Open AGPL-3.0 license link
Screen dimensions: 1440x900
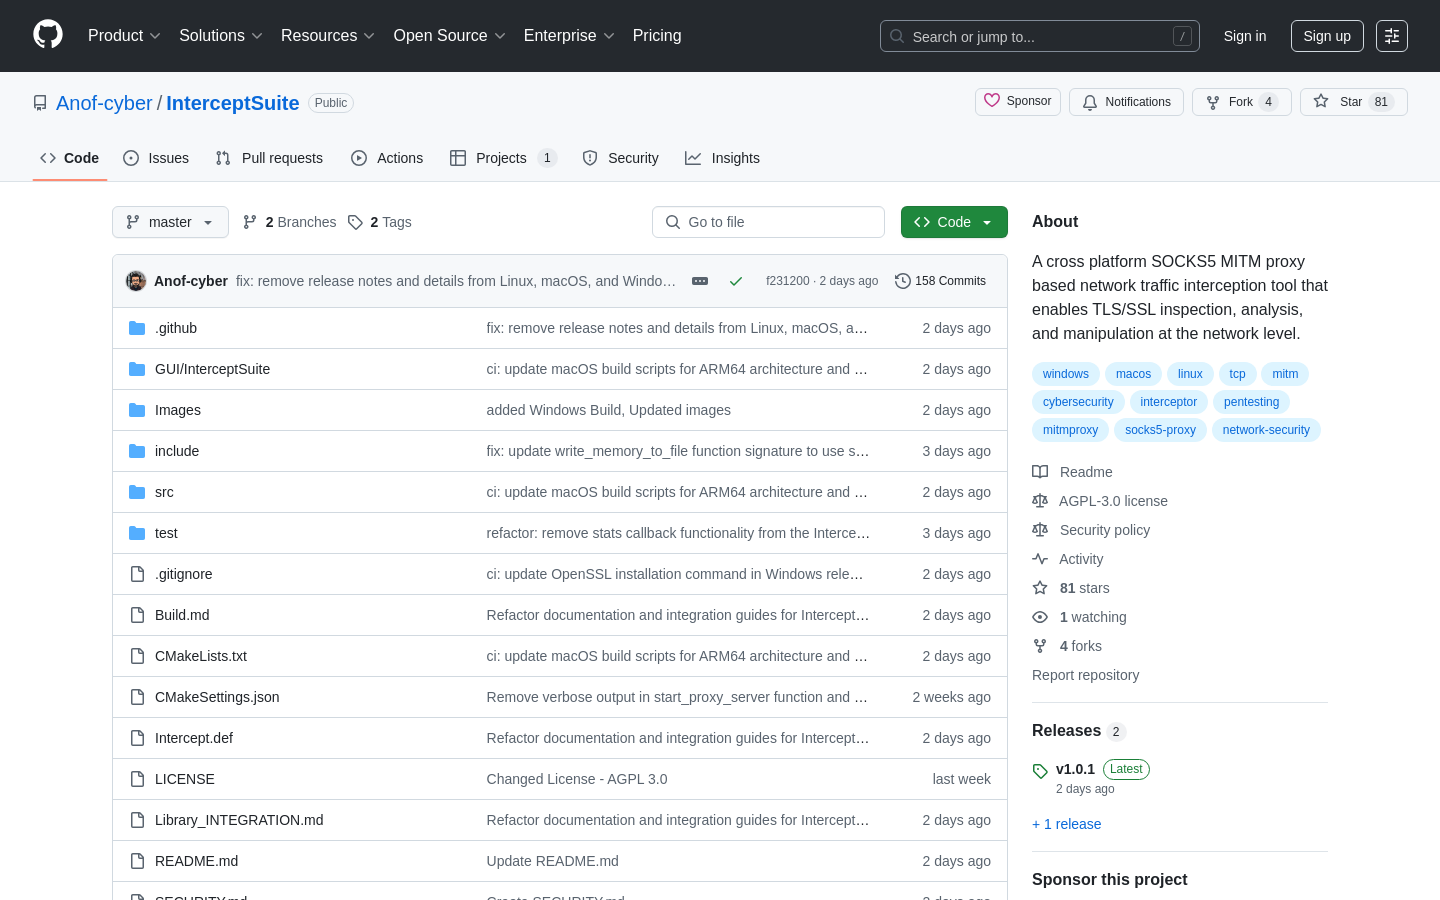pos(1100,501)
